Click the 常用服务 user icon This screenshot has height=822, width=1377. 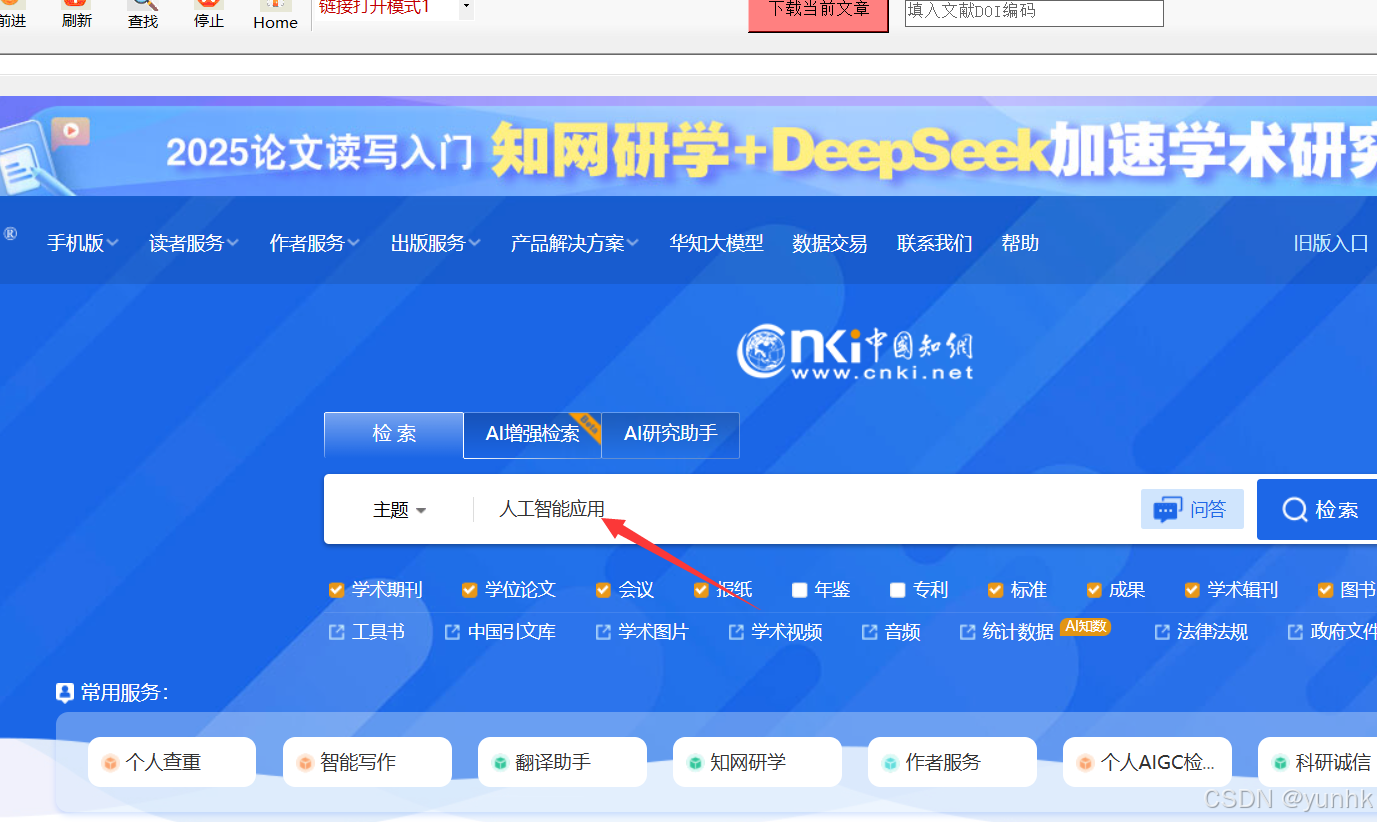65,692
